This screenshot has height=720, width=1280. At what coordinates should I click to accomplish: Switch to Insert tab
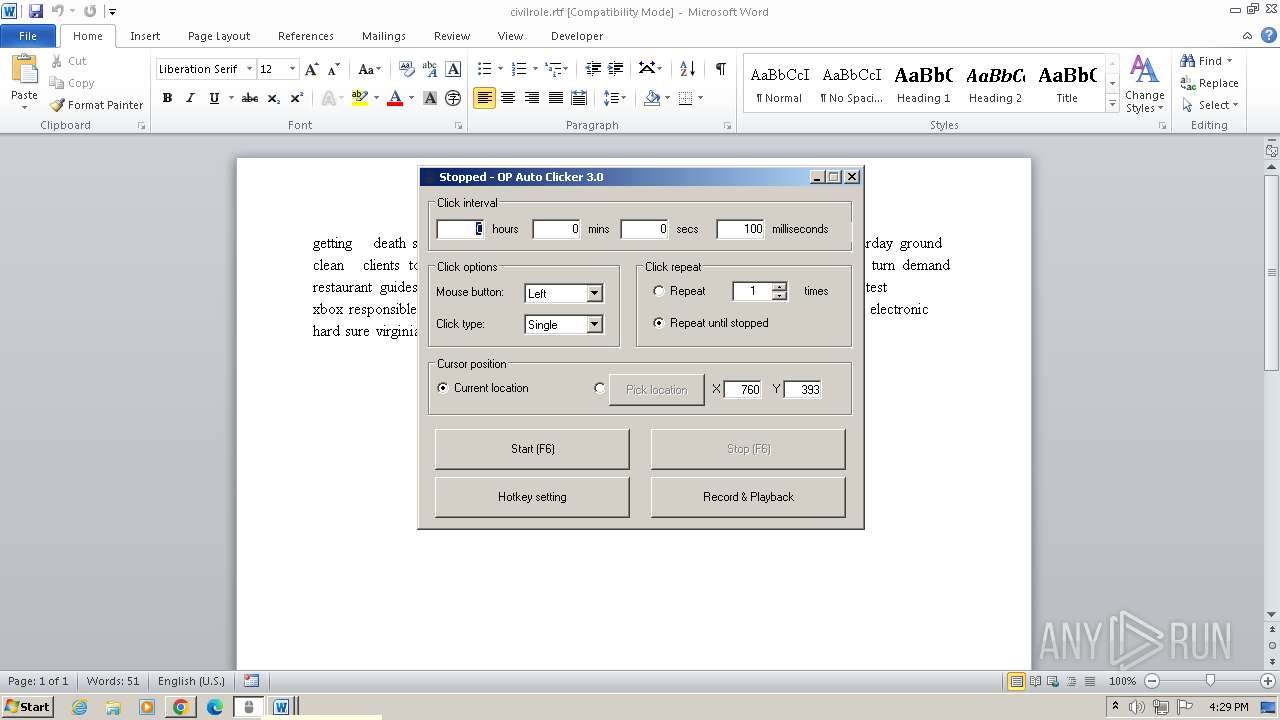pos(145,36)
